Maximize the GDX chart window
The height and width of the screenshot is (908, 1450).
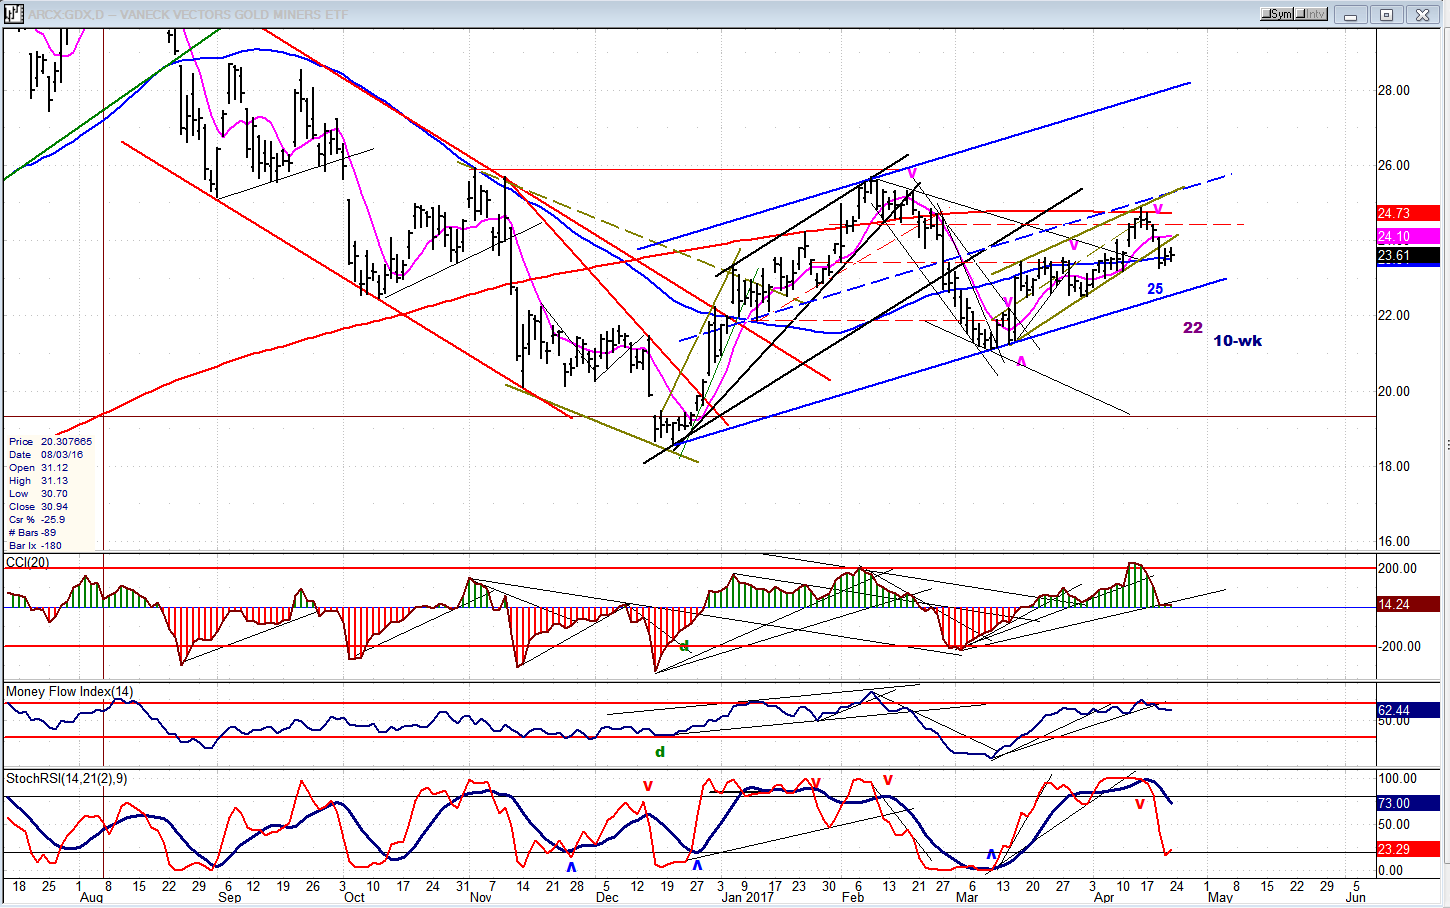pyautogui.click(x=1386, y=15)
